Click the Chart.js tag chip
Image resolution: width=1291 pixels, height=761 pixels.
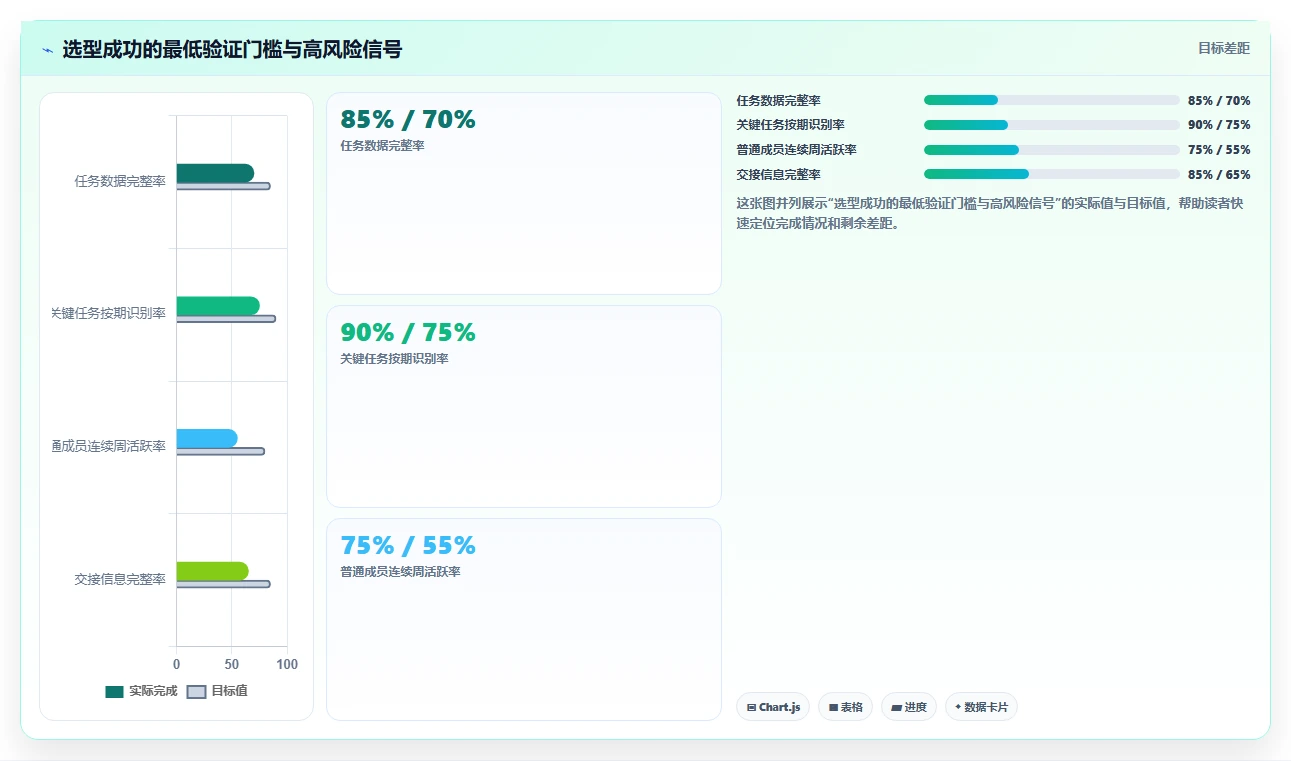(773, 707)
